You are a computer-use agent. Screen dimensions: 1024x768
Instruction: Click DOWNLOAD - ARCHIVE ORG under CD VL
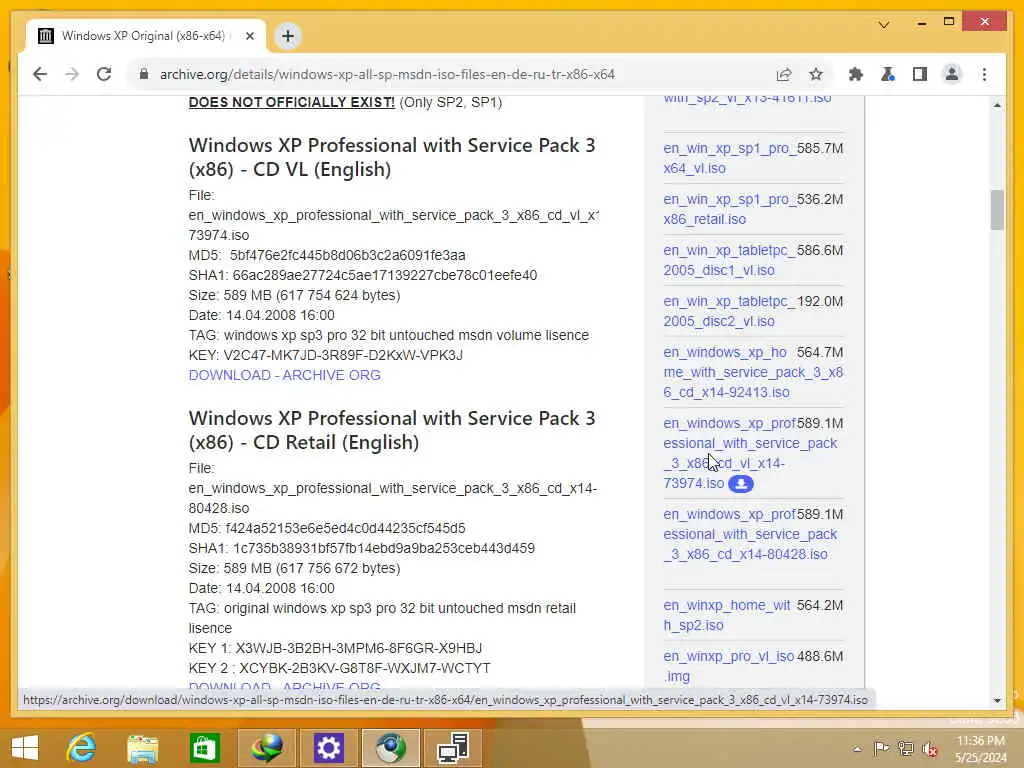tap(285, 375)
